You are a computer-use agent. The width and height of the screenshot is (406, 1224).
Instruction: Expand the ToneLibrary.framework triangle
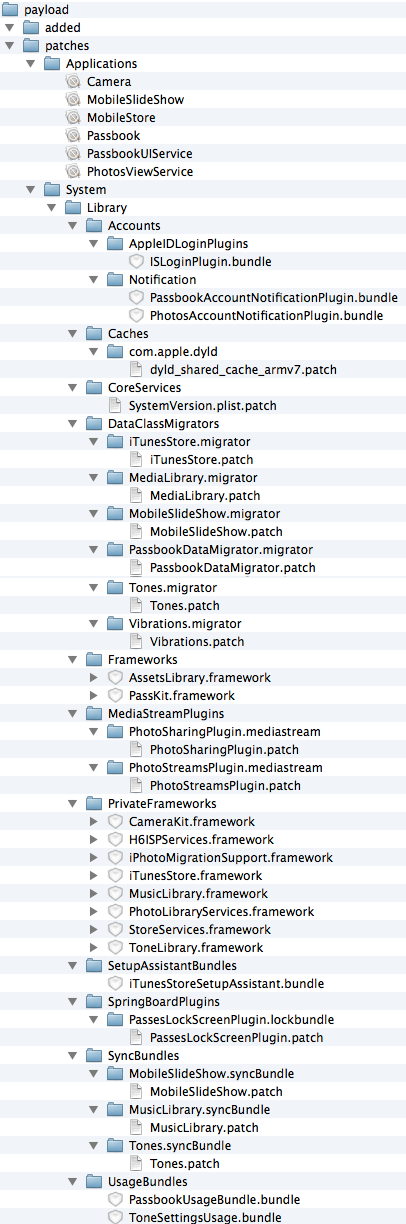[x=94, y=948]
